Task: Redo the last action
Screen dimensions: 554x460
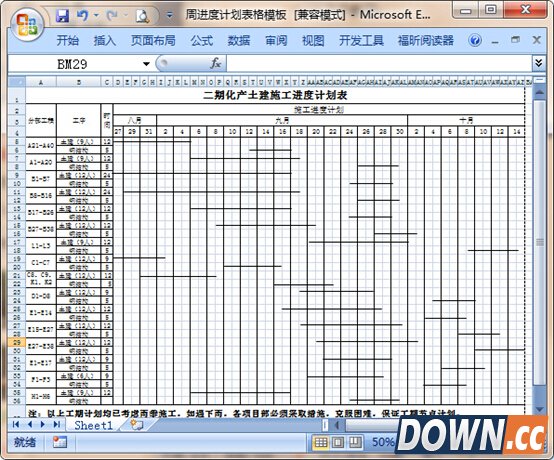Action: [112, 16]
